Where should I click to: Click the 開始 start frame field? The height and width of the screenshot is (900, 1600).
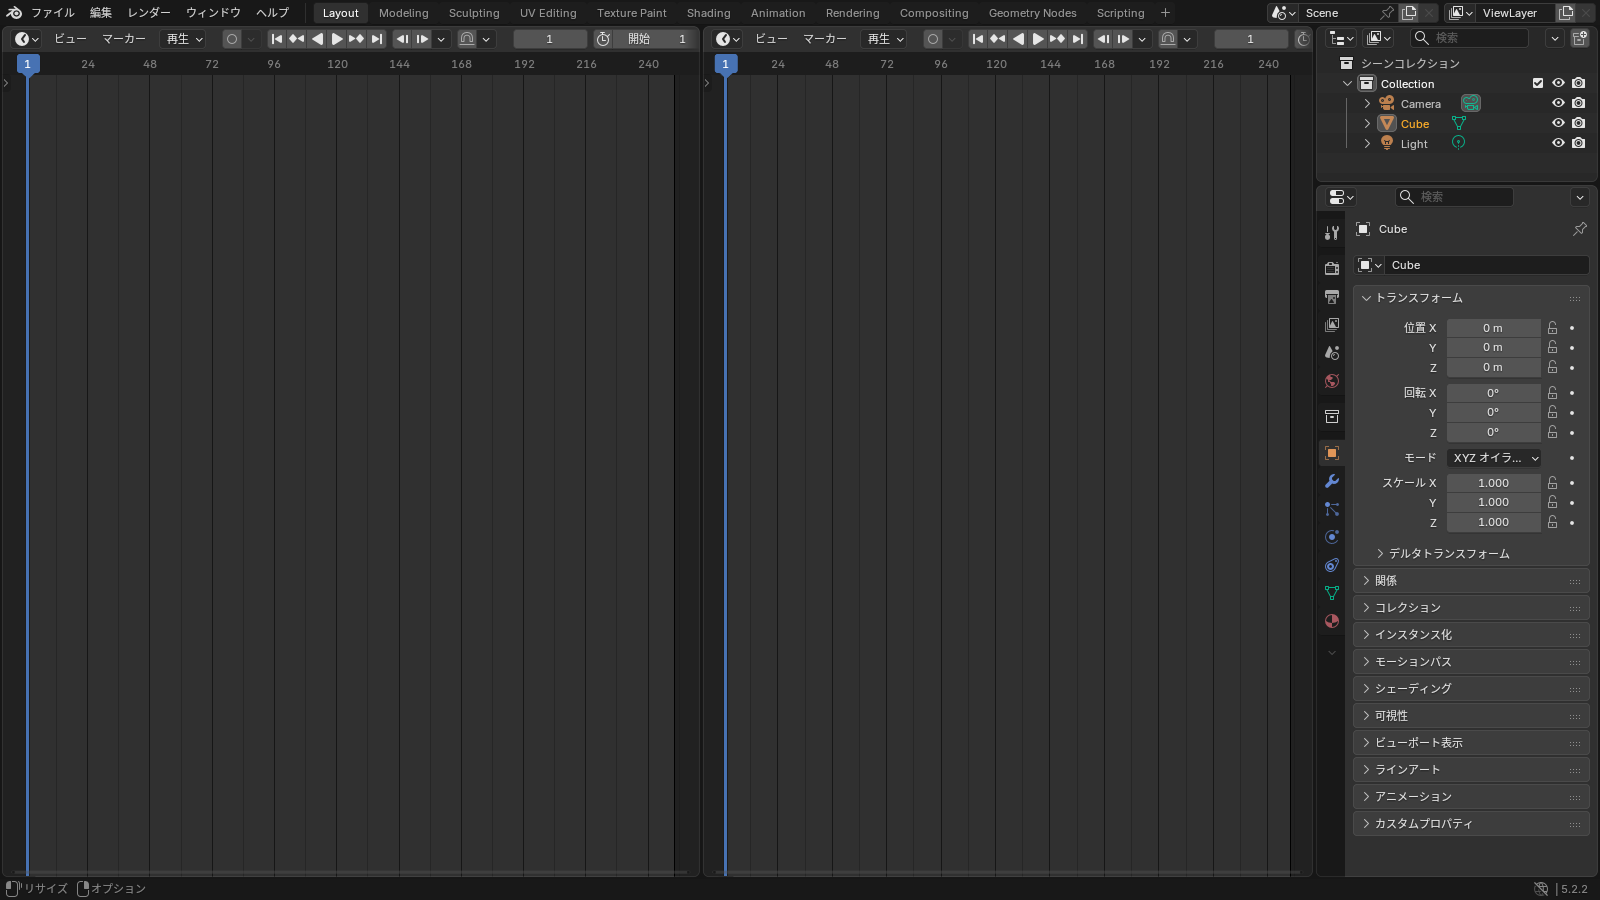point(654,38)
